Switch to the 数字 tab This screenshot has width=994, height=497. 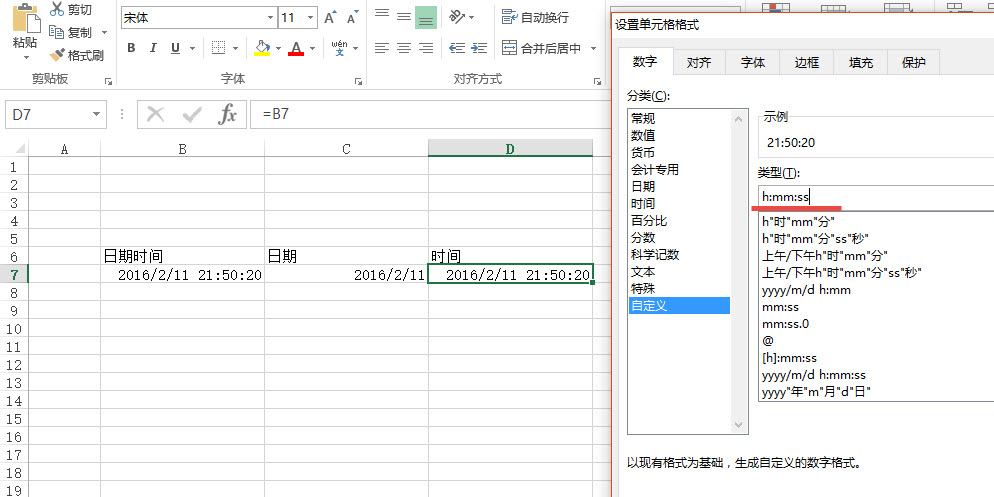[645, 61]
